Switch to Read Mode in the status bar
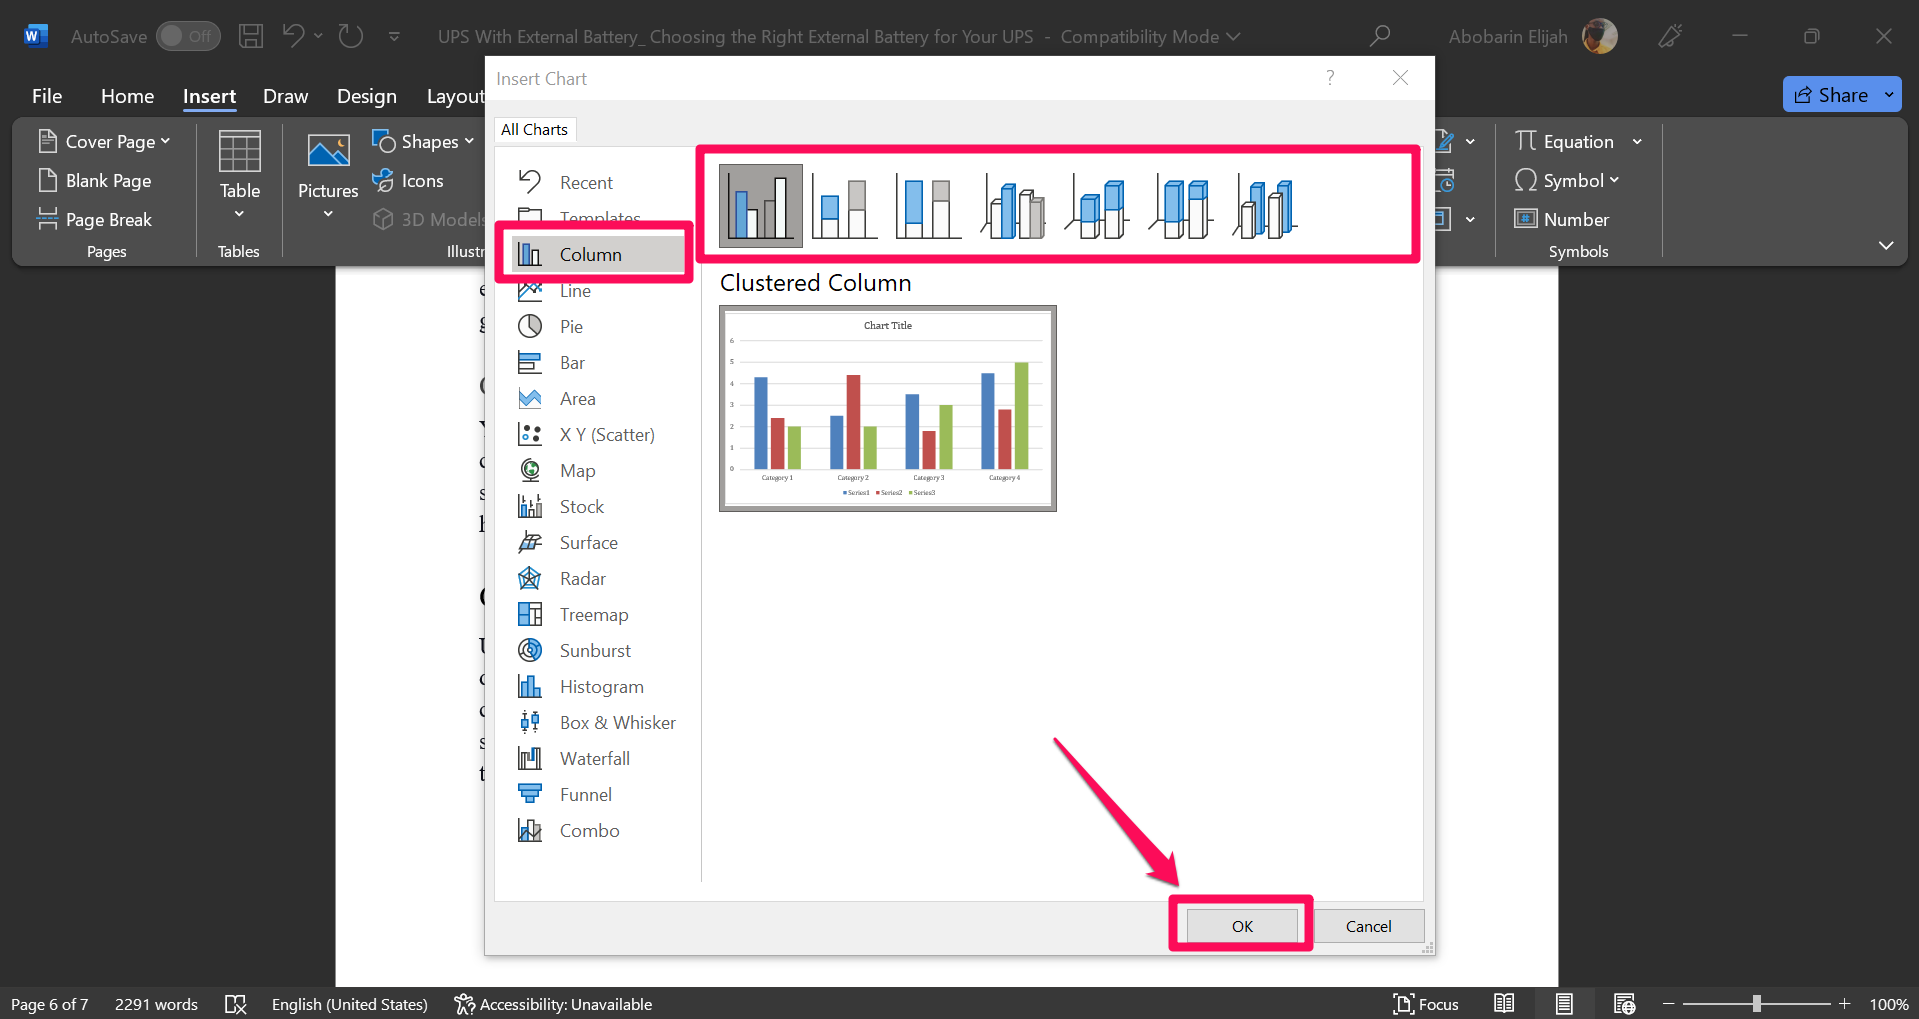The height and width of the screenshot is (1019, 1919). click(1504, 1003)
